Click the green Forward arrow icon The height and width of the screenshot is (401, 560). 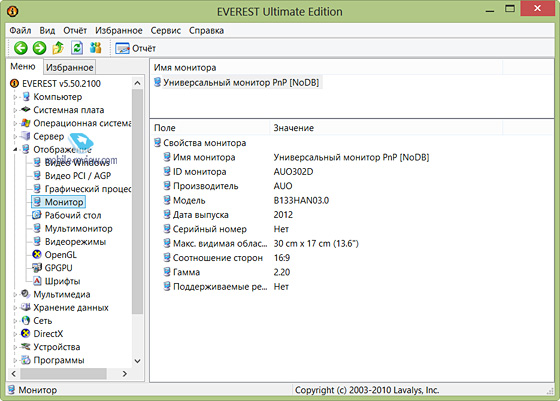[x=40, y=48]
